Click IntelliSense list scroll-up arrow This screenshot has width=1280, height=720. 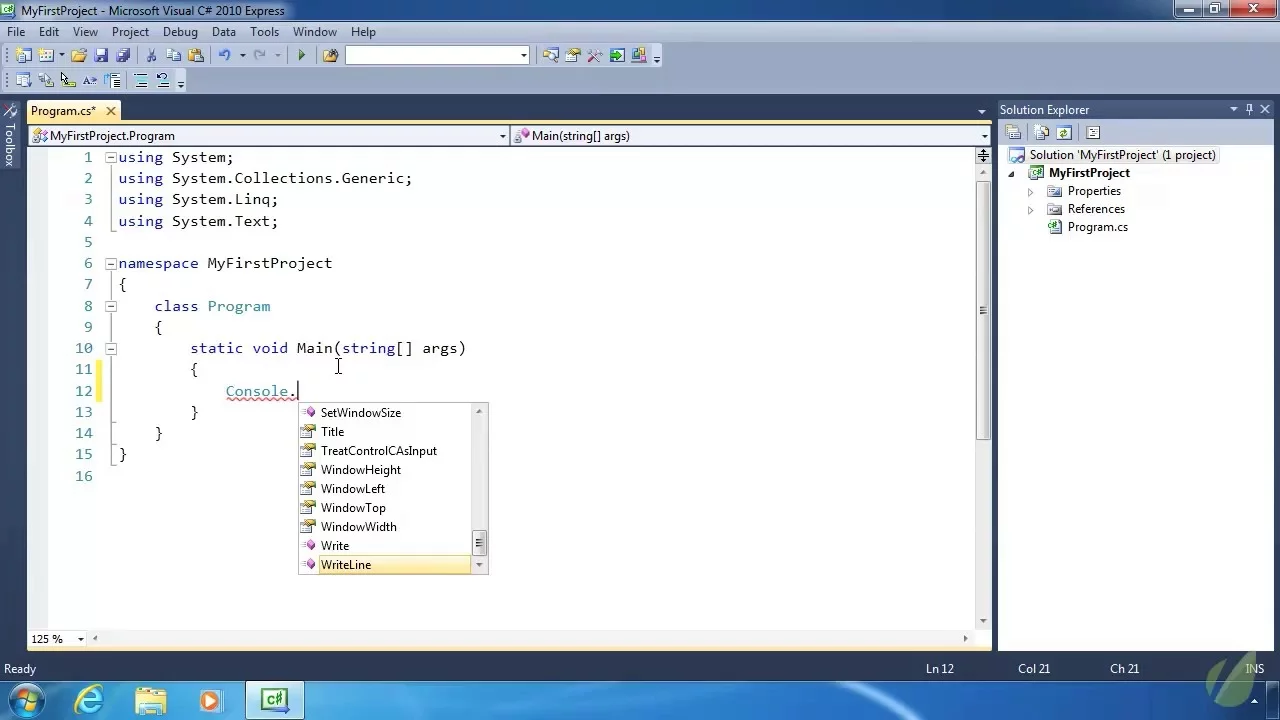(x=480, y=412)
